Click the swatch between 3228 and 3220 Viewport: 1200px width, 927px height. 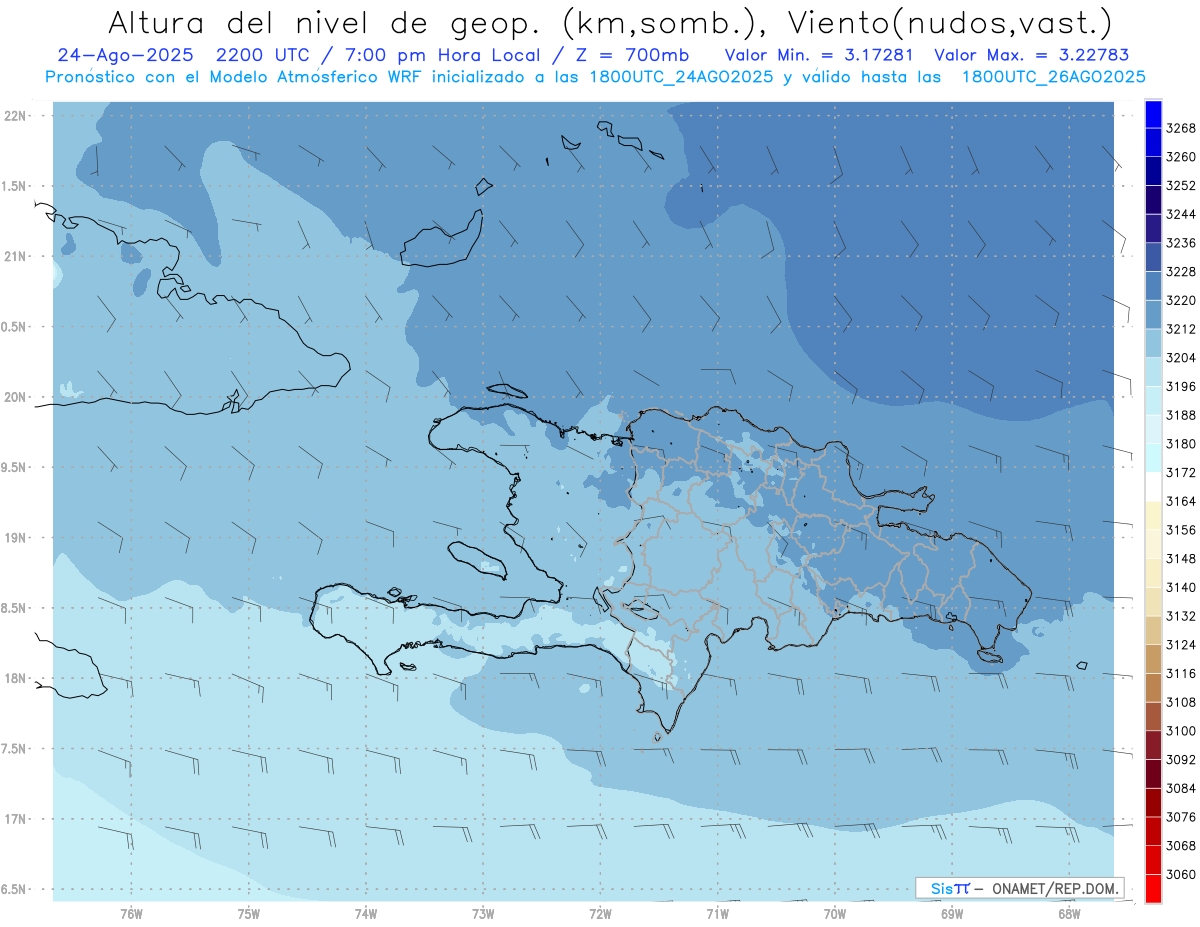(x=1153, y=286)
